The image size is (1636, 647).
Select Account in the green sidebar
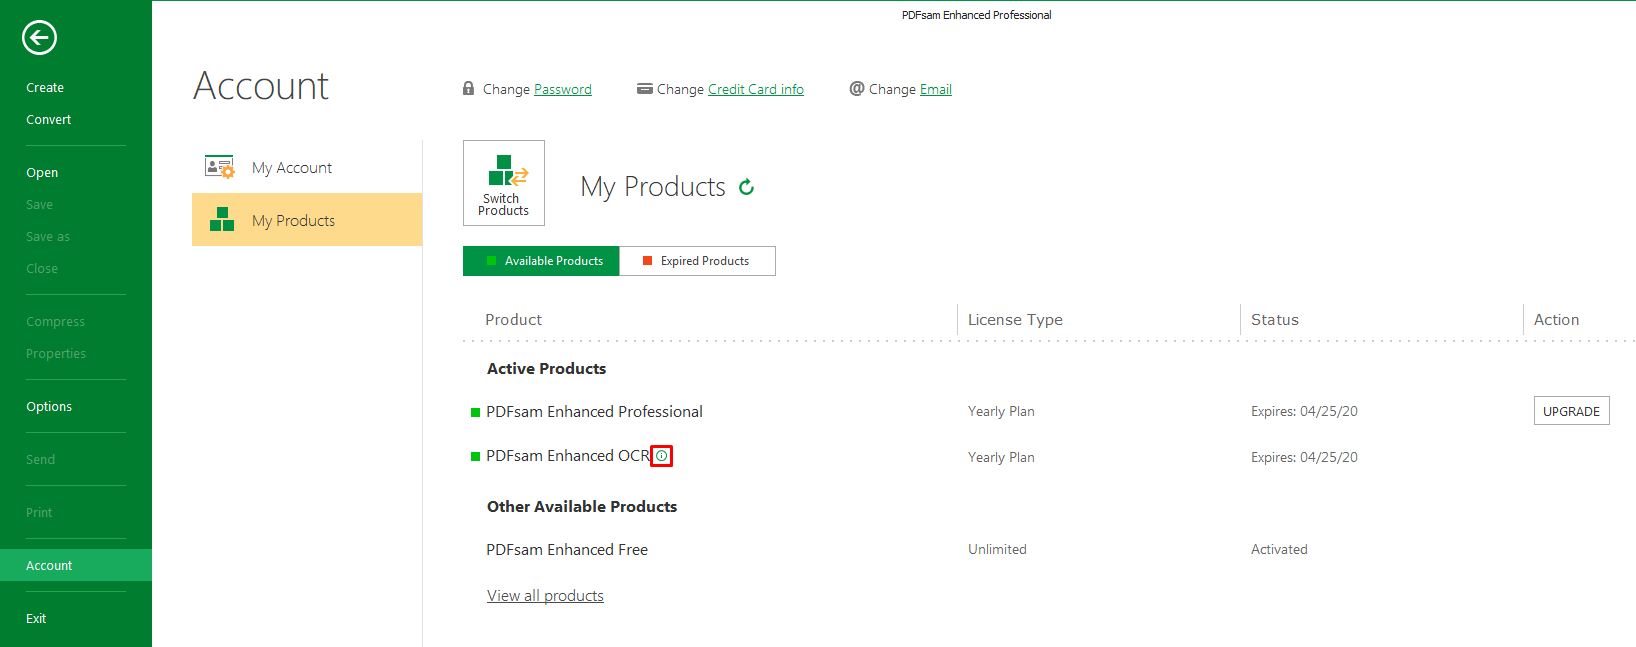click(76, 565)
